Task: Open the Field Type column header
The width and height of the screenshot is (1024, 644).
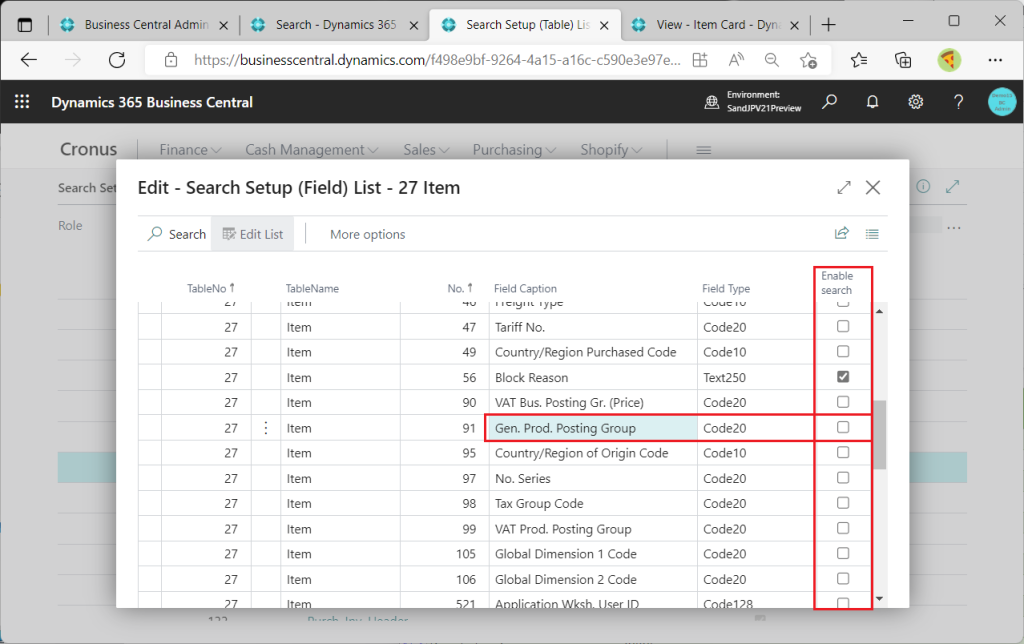Action: pyautogui.click(x=726, y=288)
